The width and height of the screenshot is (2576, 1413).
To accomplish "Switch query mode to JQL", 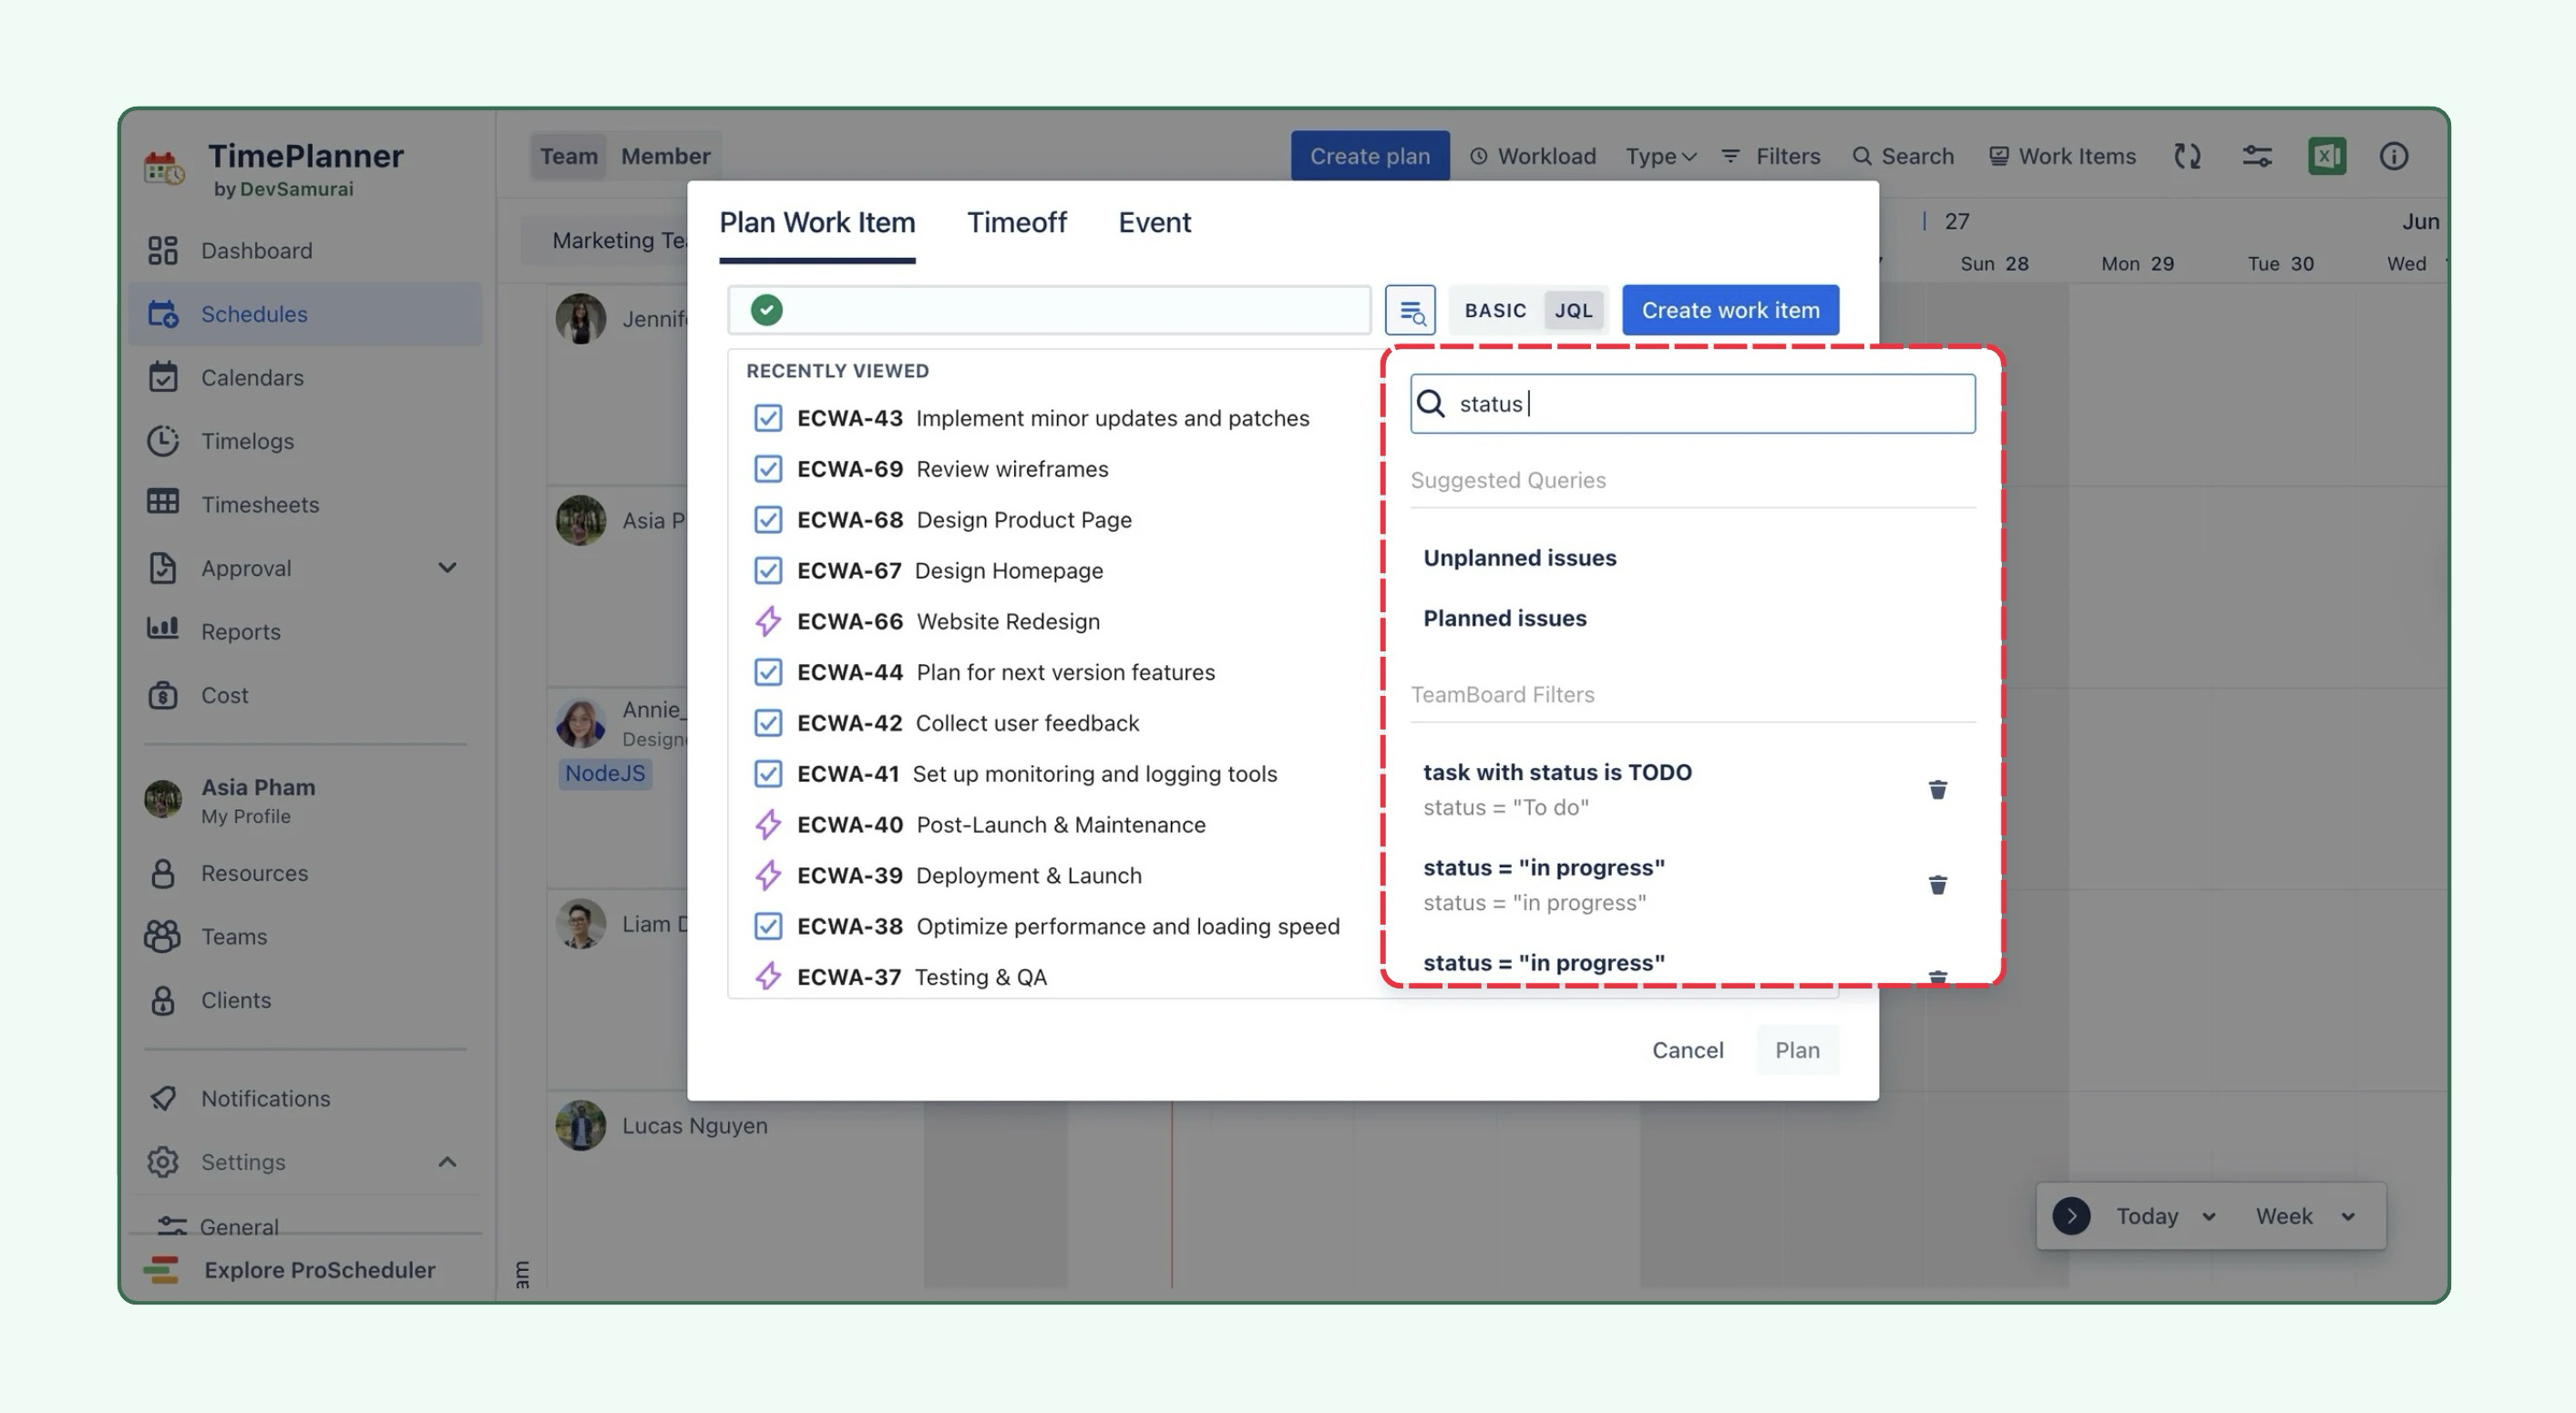I will coord(1573,310).
